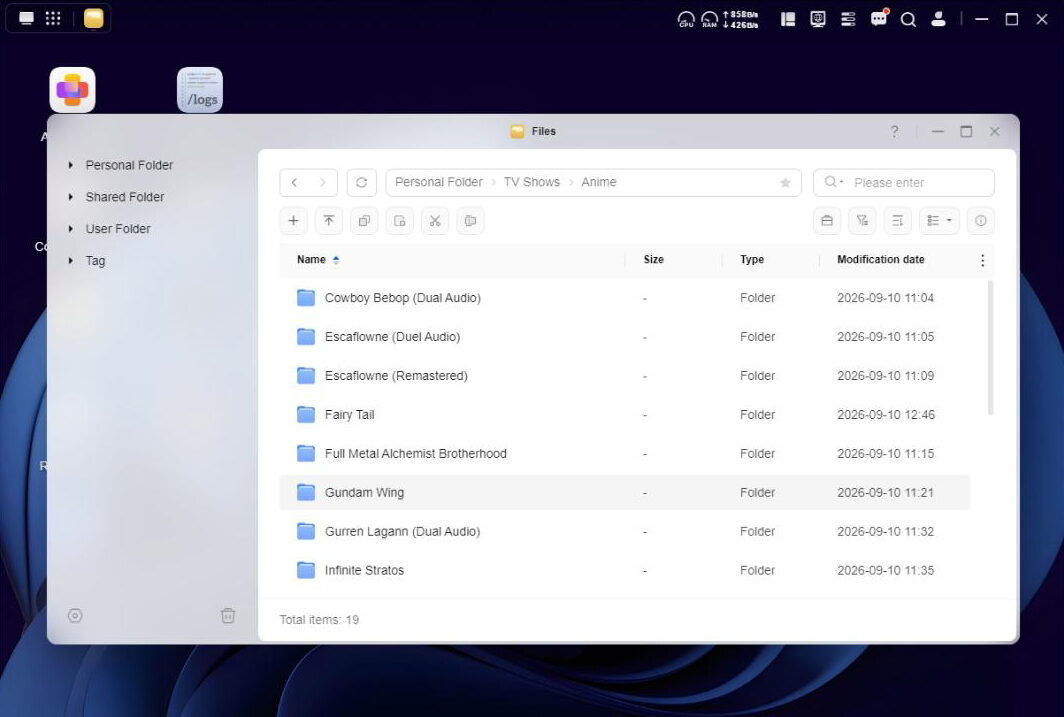Expand the Tag tree node
This screenshot has height=717, width=1064.
(71, 260)
